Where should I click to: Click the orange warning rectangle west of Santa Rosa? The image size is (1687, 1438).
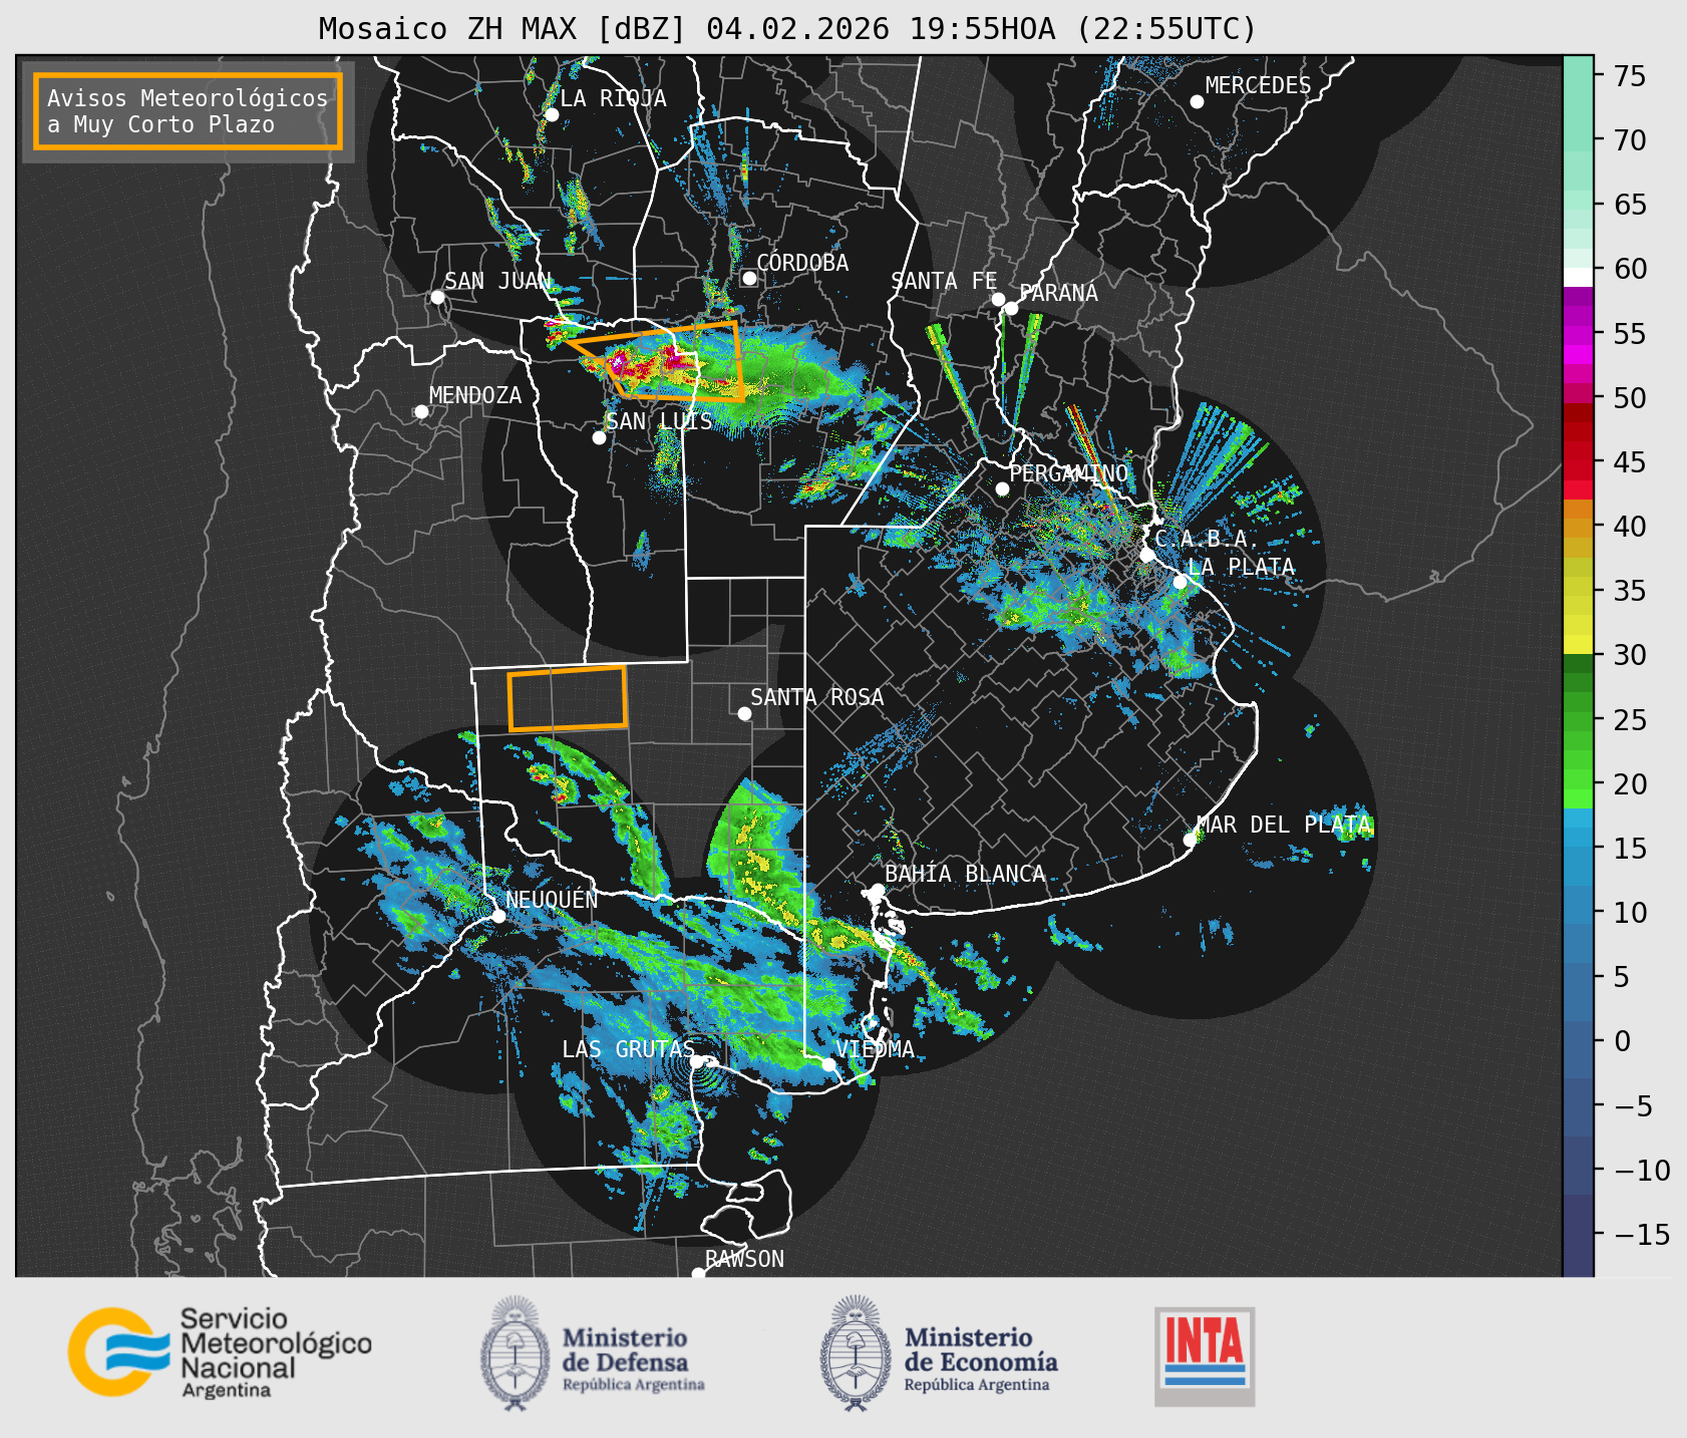(567, 698)
